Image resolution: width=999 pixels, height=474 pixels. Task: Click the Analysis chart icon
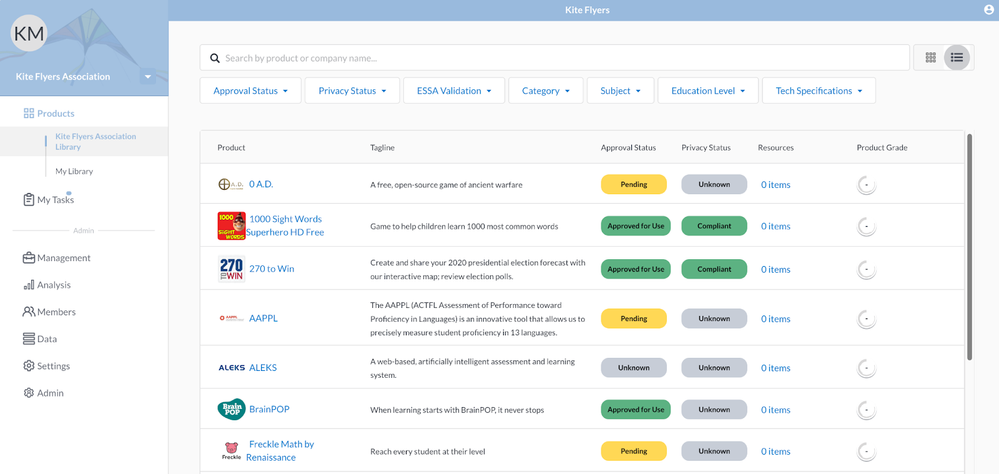[29, 285]
